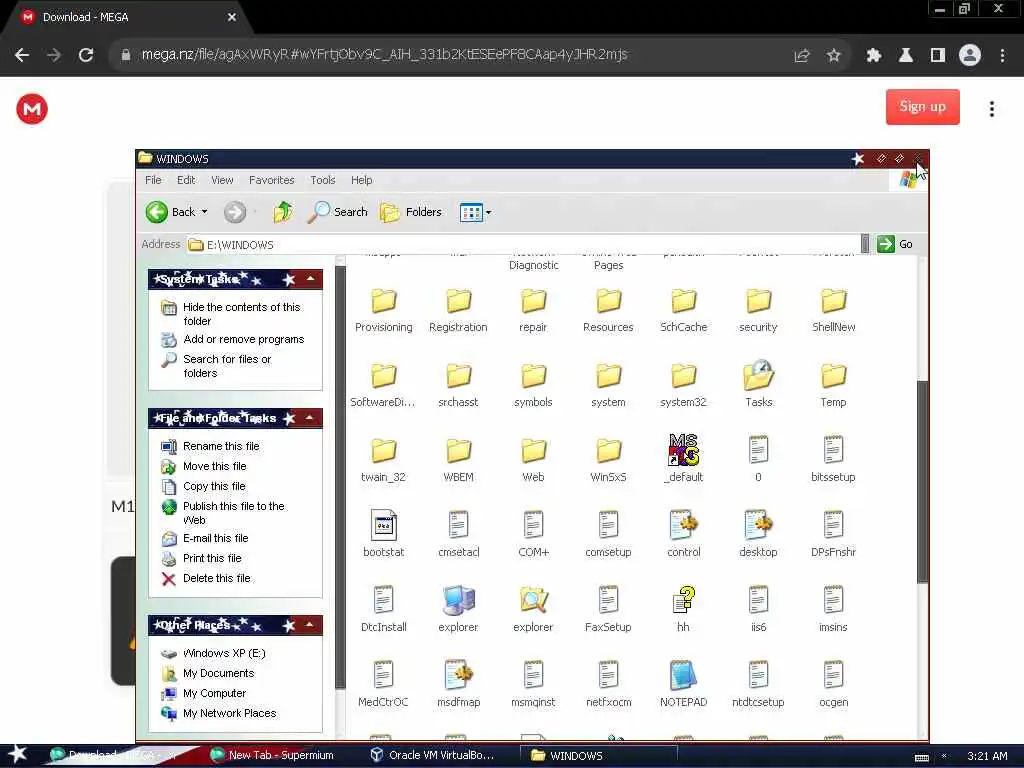Click the E:\WINDOWS address field
This screenshot has width=1024, height=768.
tap(523, 244)
